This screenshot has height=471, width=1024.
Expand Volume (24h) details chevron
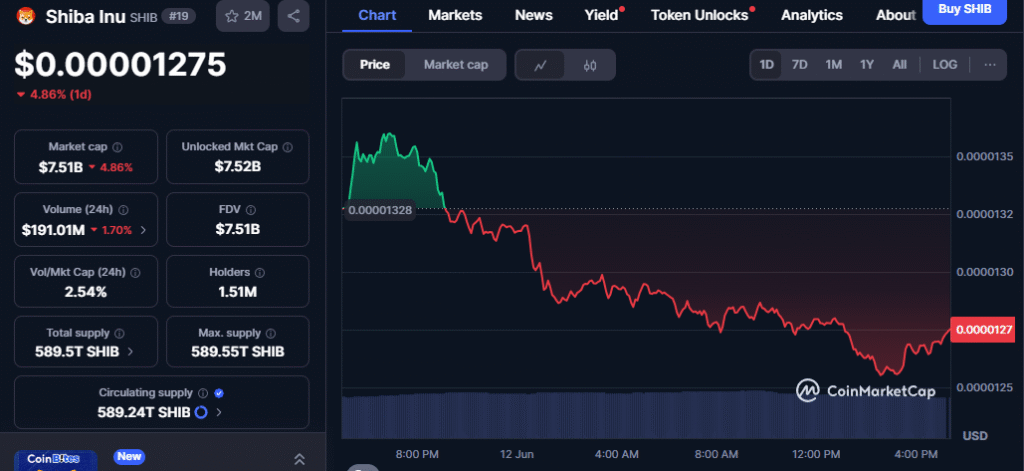(143, 230)
